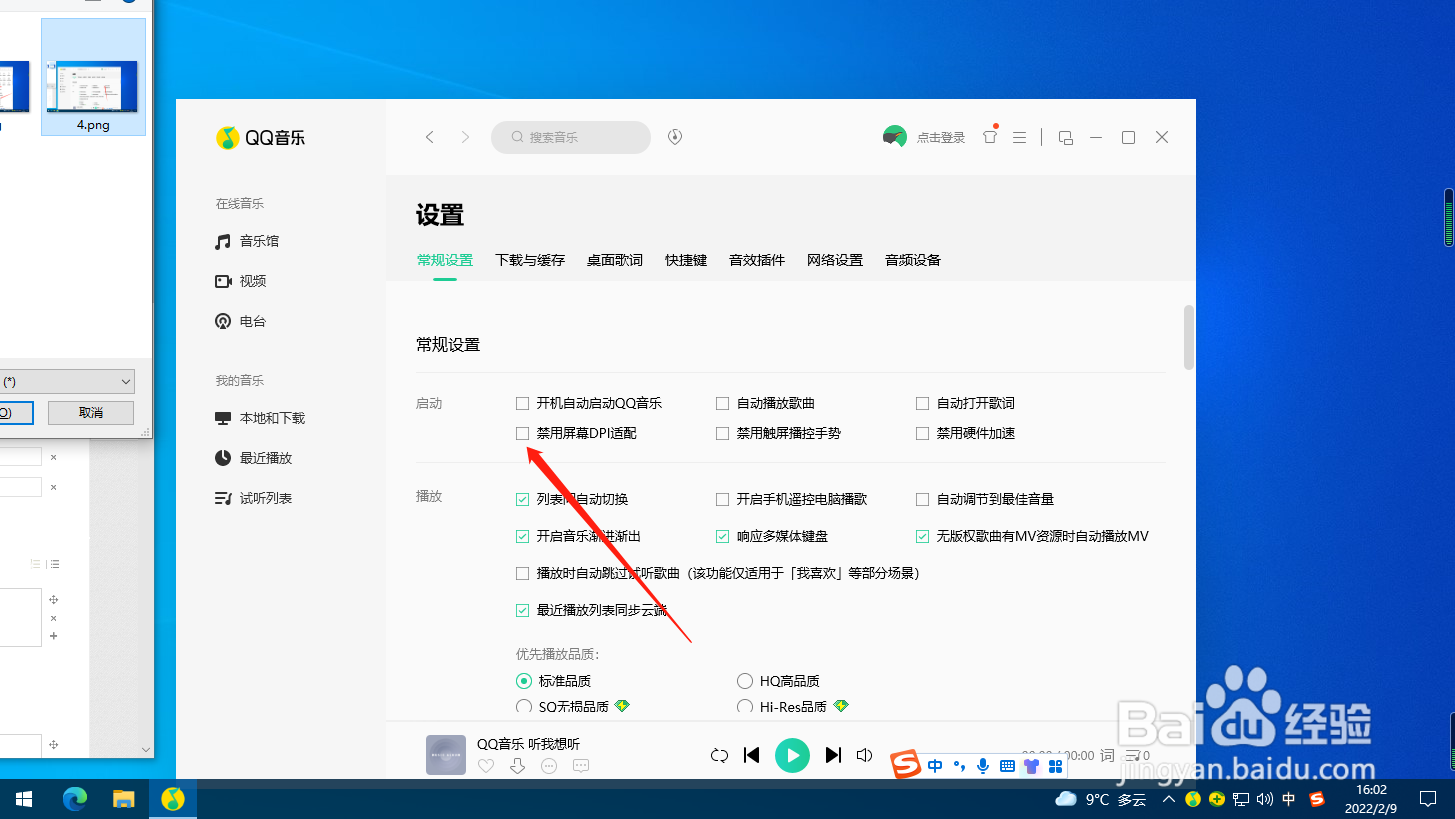Open 最近播放 in the sidebar
This screenshot has height=819, width=1455.
click(254, 458)
